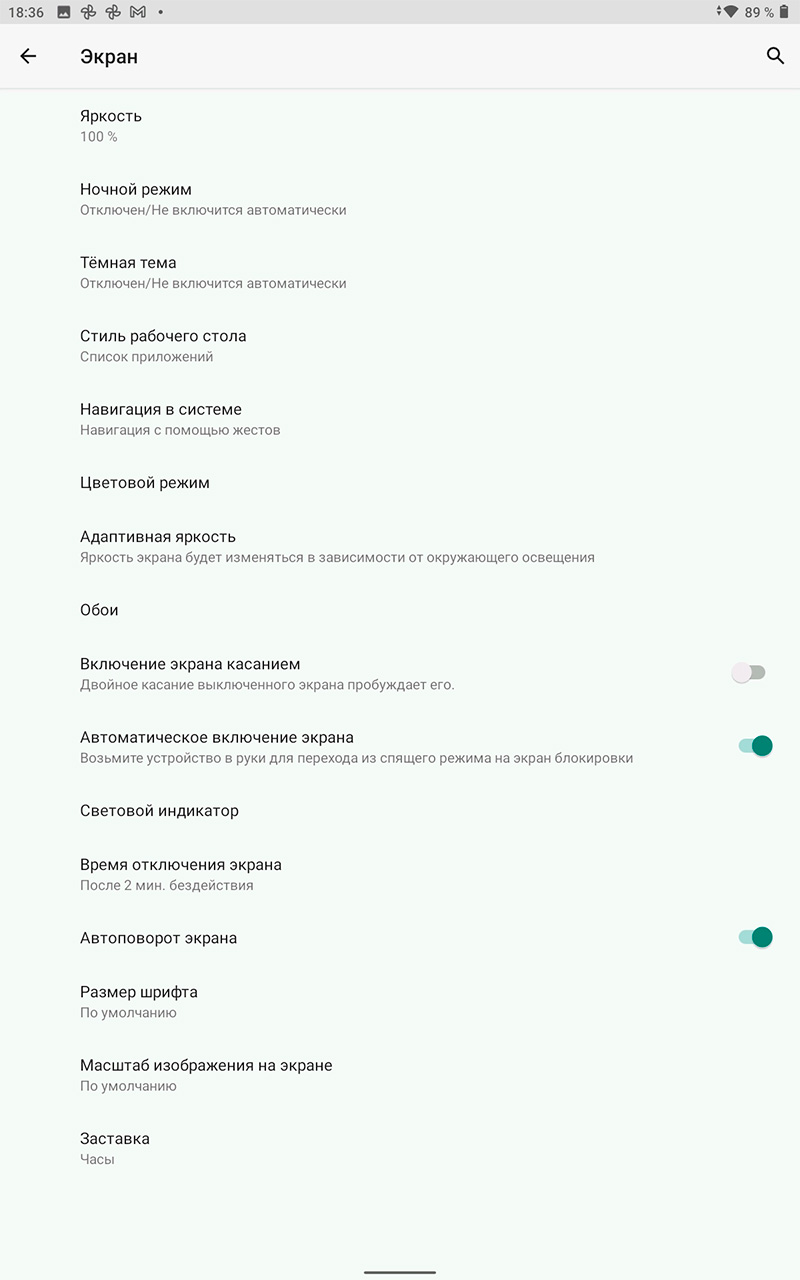
Task: Tap the Адаптивная яркость entry
Action: tap(158, 546)
